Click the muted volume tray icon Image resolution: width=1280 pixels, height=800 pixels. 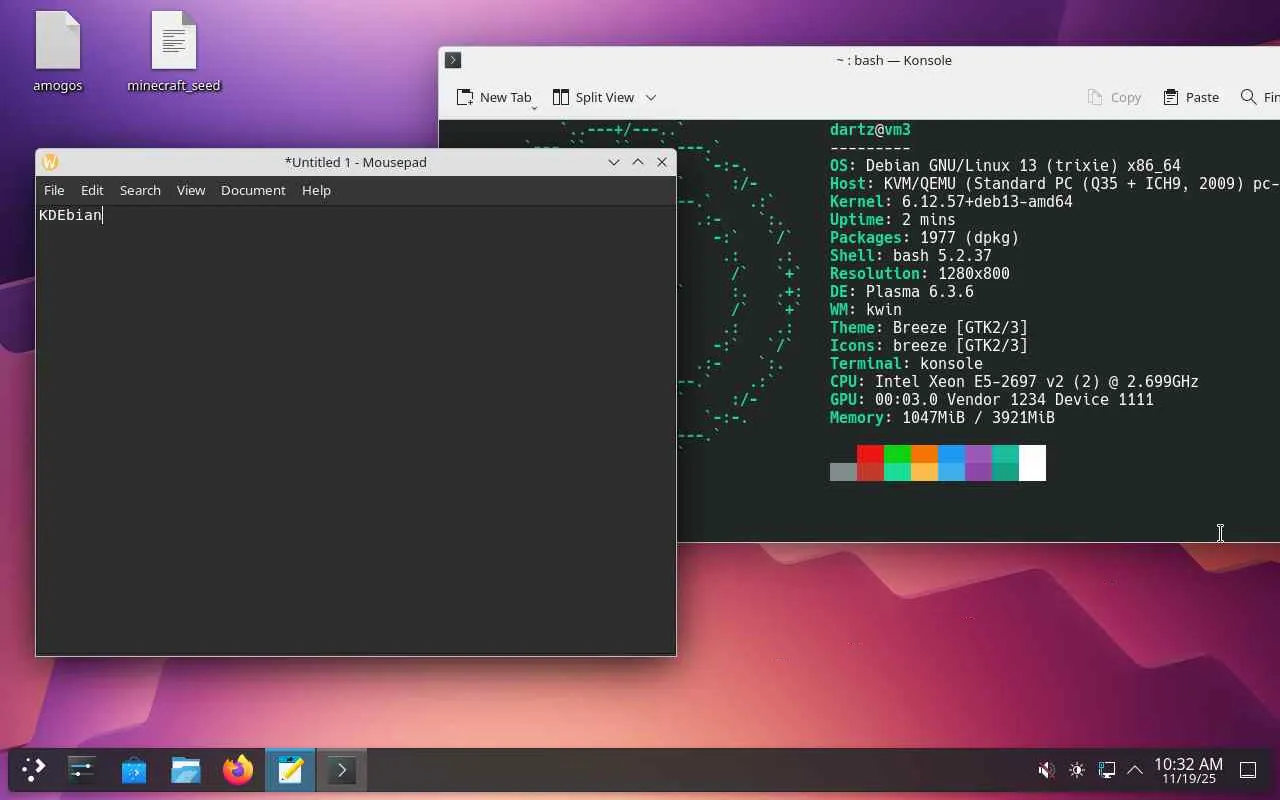point(1046,770)
